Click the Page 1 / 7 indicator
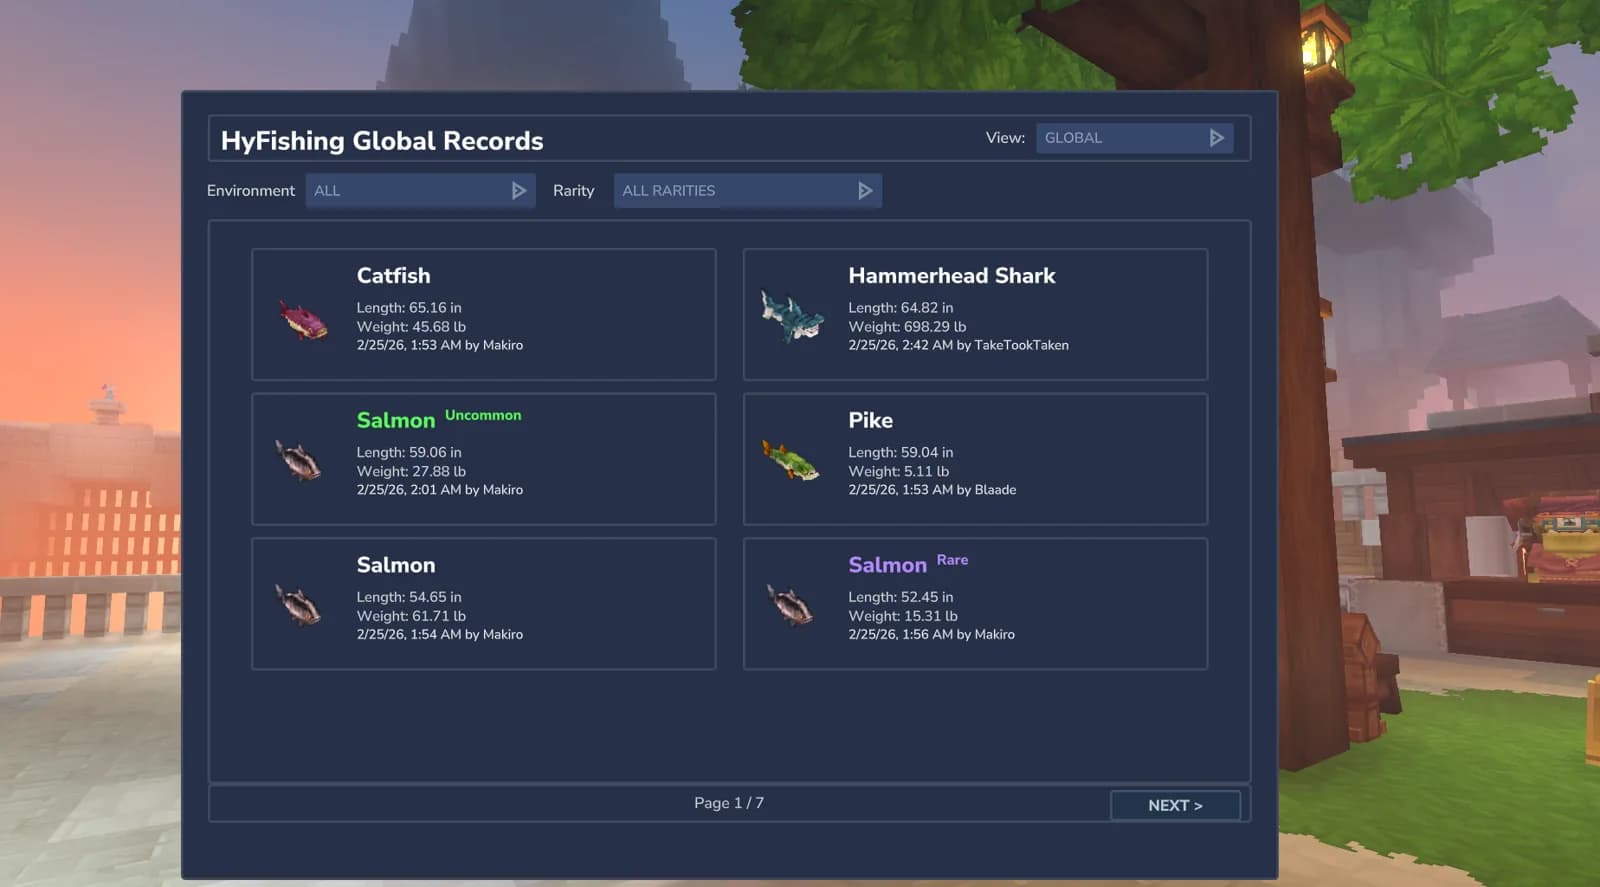Screen dimensions: 1600x887 729,803
